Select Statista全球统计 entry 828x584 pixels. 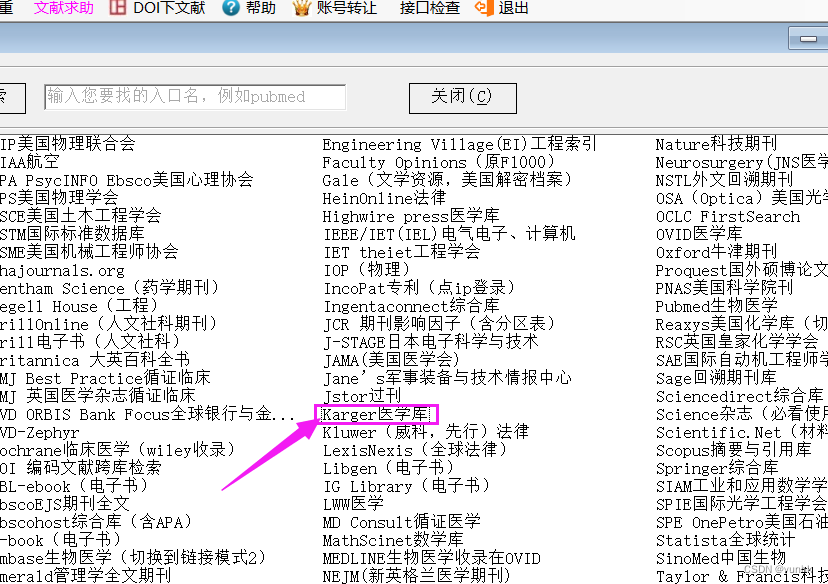[x=725, y=540]
